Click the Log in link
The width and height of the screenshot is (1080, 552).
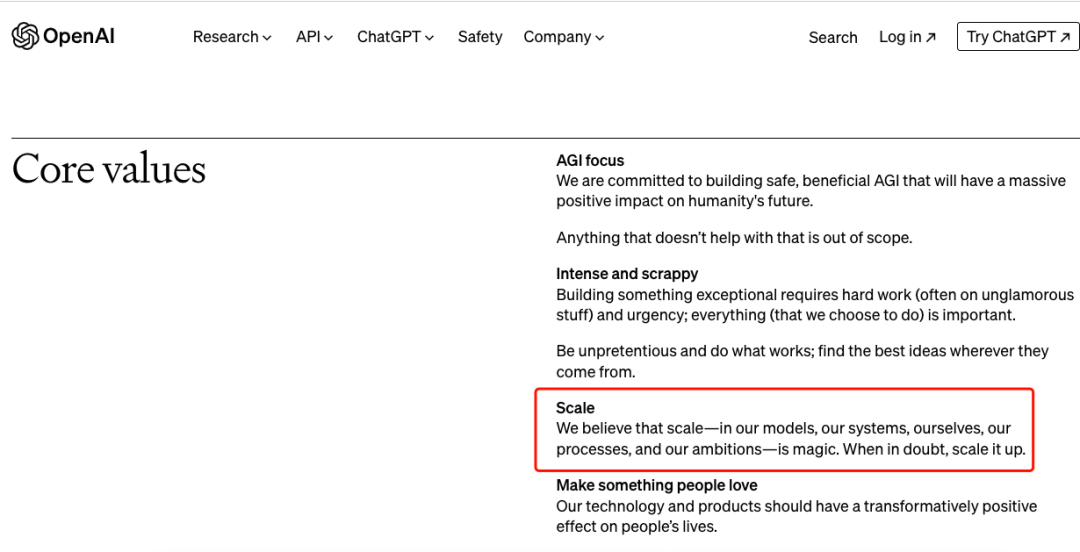[900, 37]
